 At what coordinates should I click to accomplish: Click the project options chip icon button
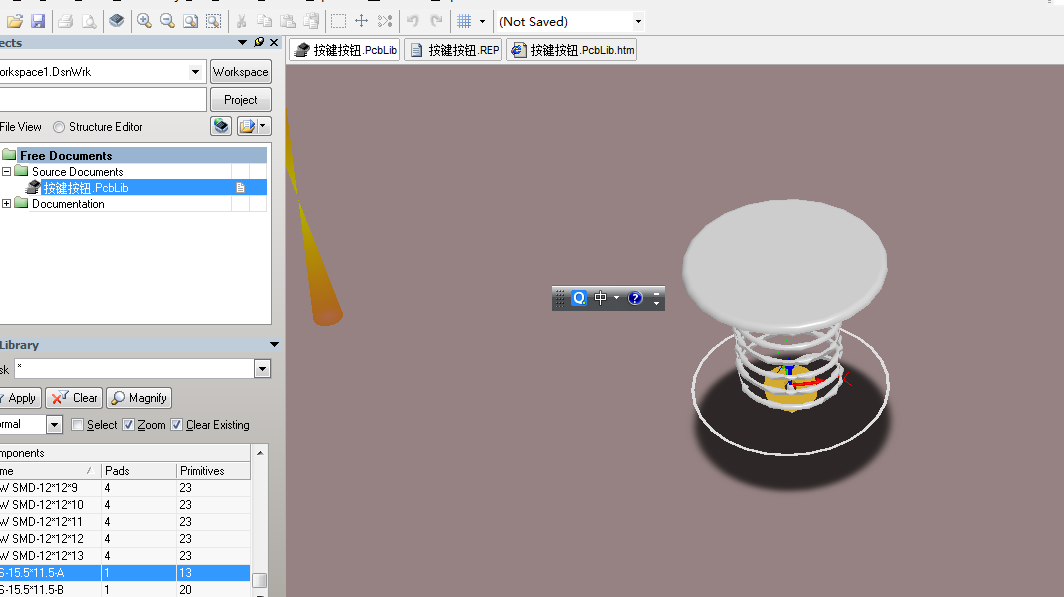tap(221, 126)
